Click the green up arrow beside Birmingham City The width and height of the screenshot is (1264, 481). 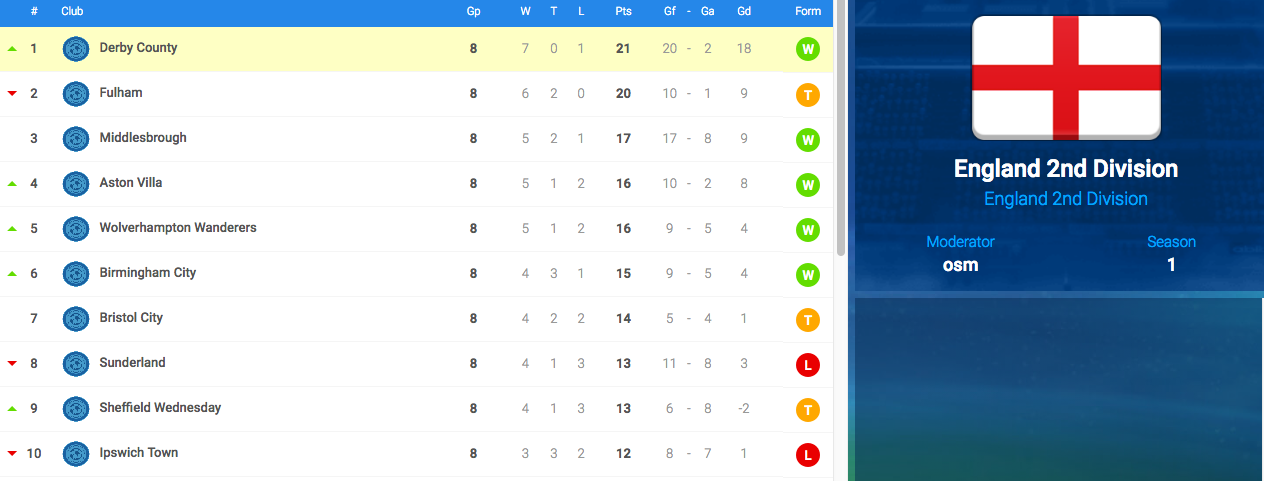tap(12, 273)
